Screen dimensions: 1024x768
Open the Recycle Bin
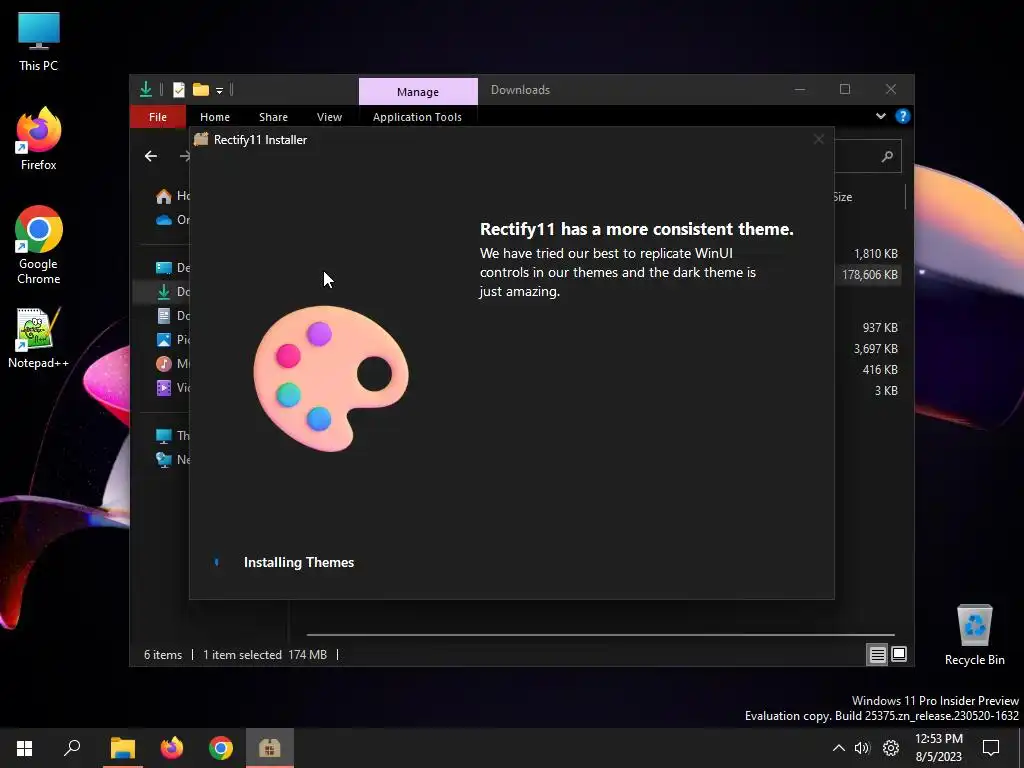[974, 635]
